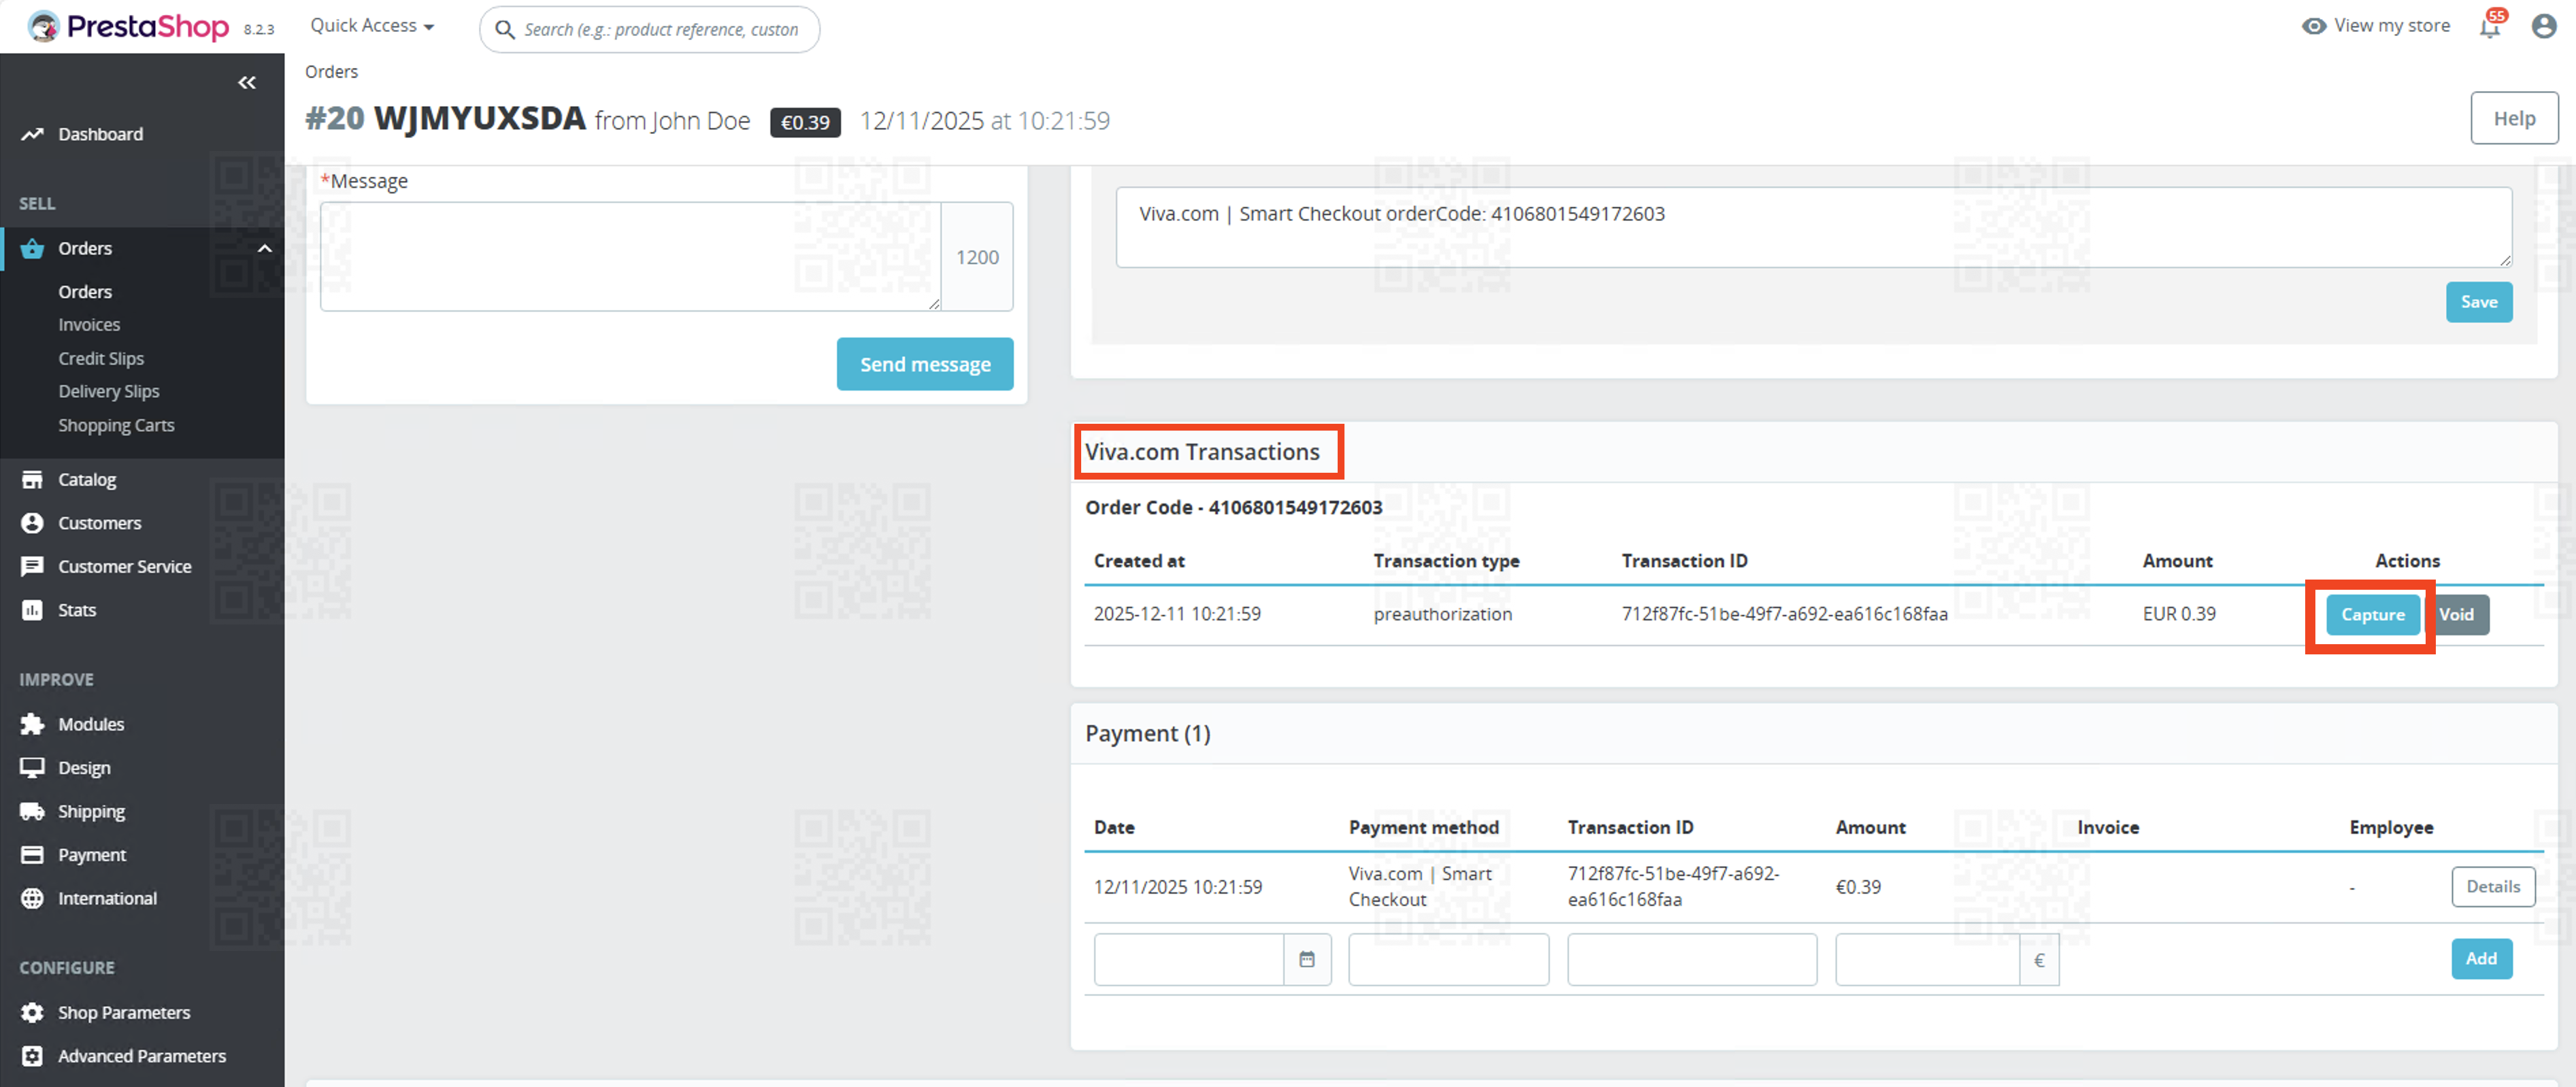Void the preauthorization transaction

tap(2460, 614)
